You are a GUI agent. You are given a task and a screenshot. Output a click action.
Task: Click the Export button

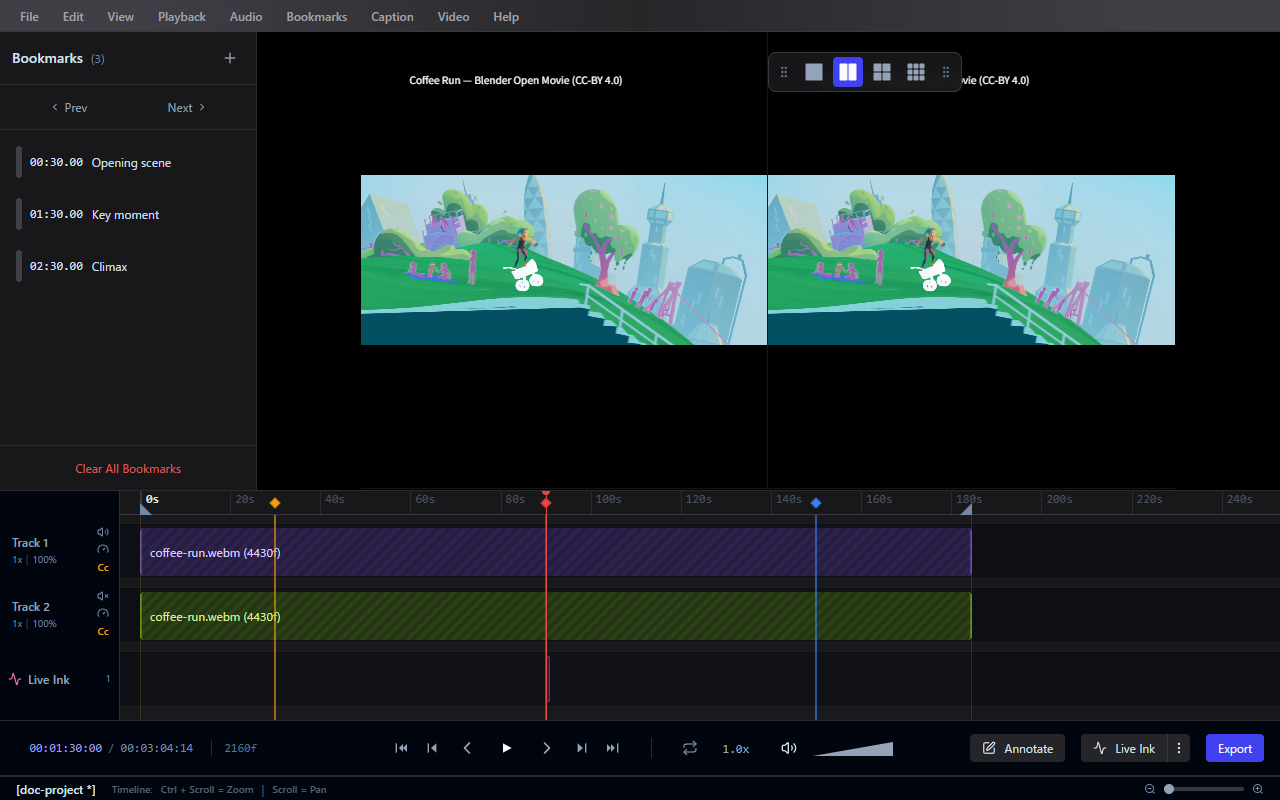pos(1234,748)
